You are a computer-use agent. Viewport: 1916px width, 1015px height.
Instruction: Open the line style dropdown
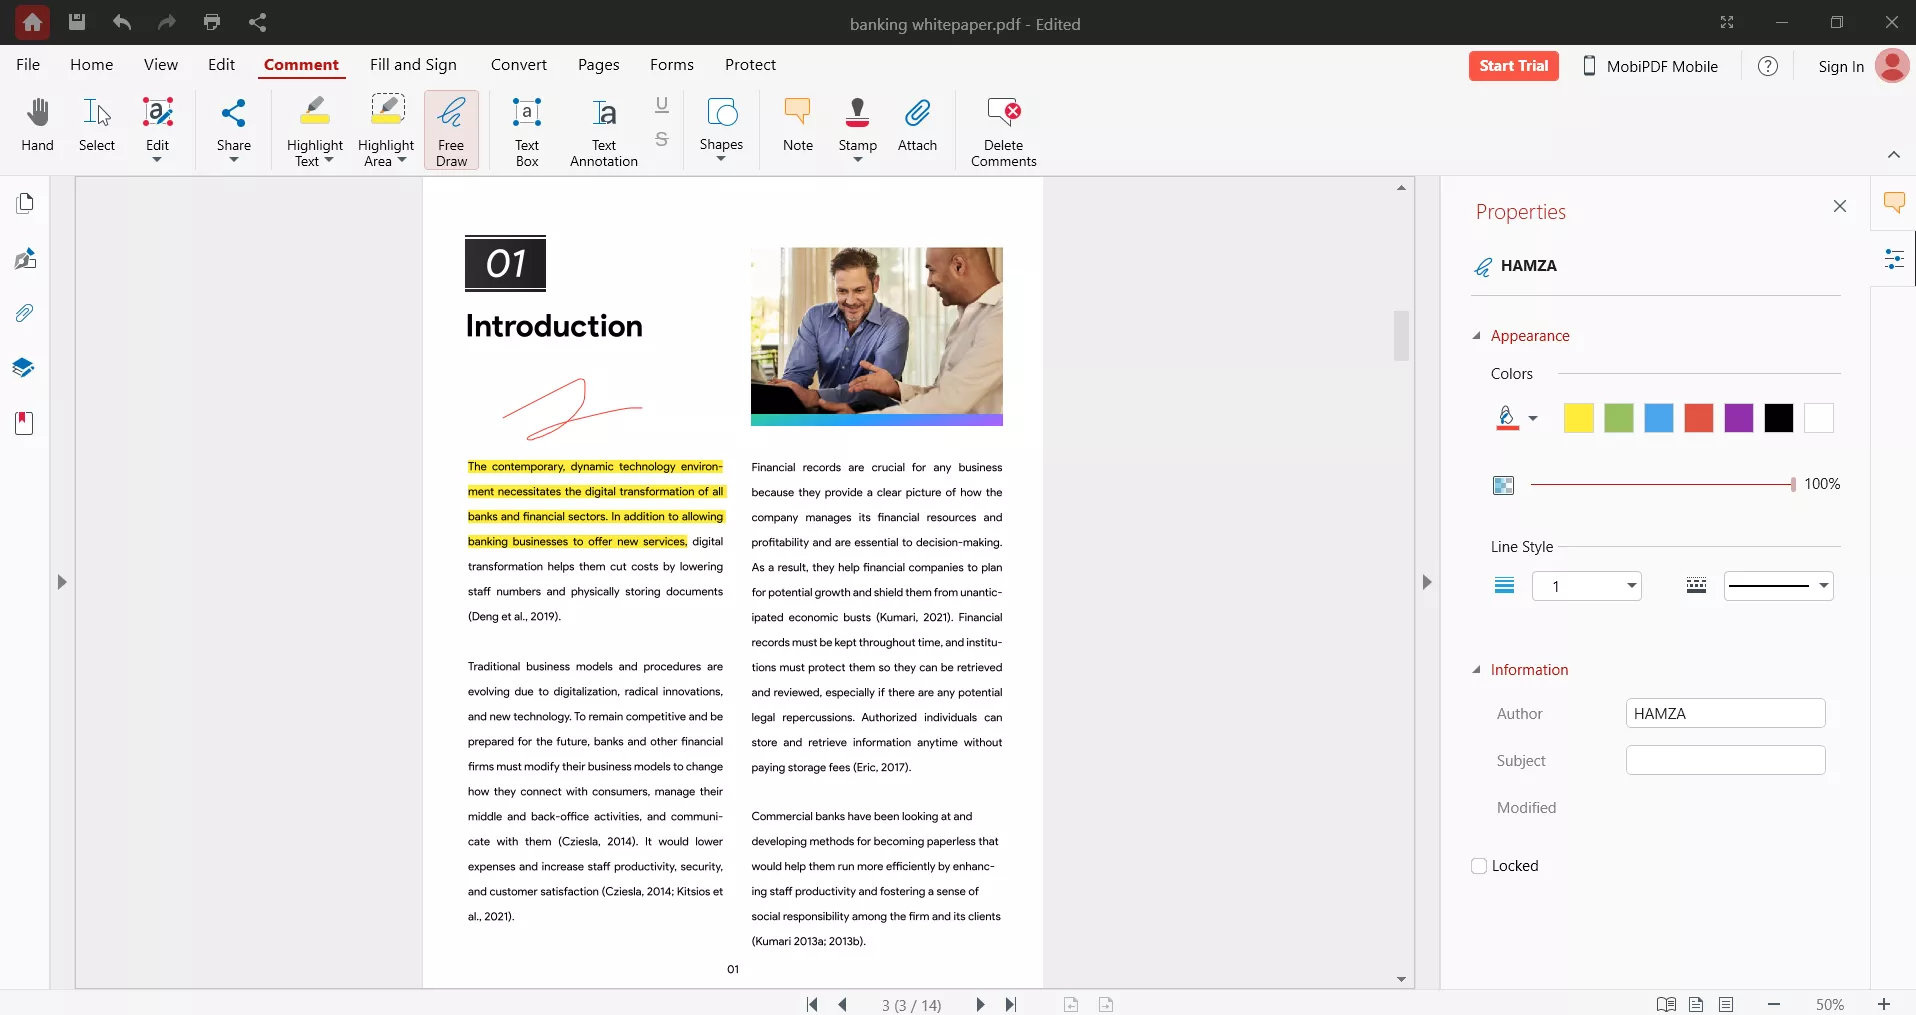point(1824,586)
